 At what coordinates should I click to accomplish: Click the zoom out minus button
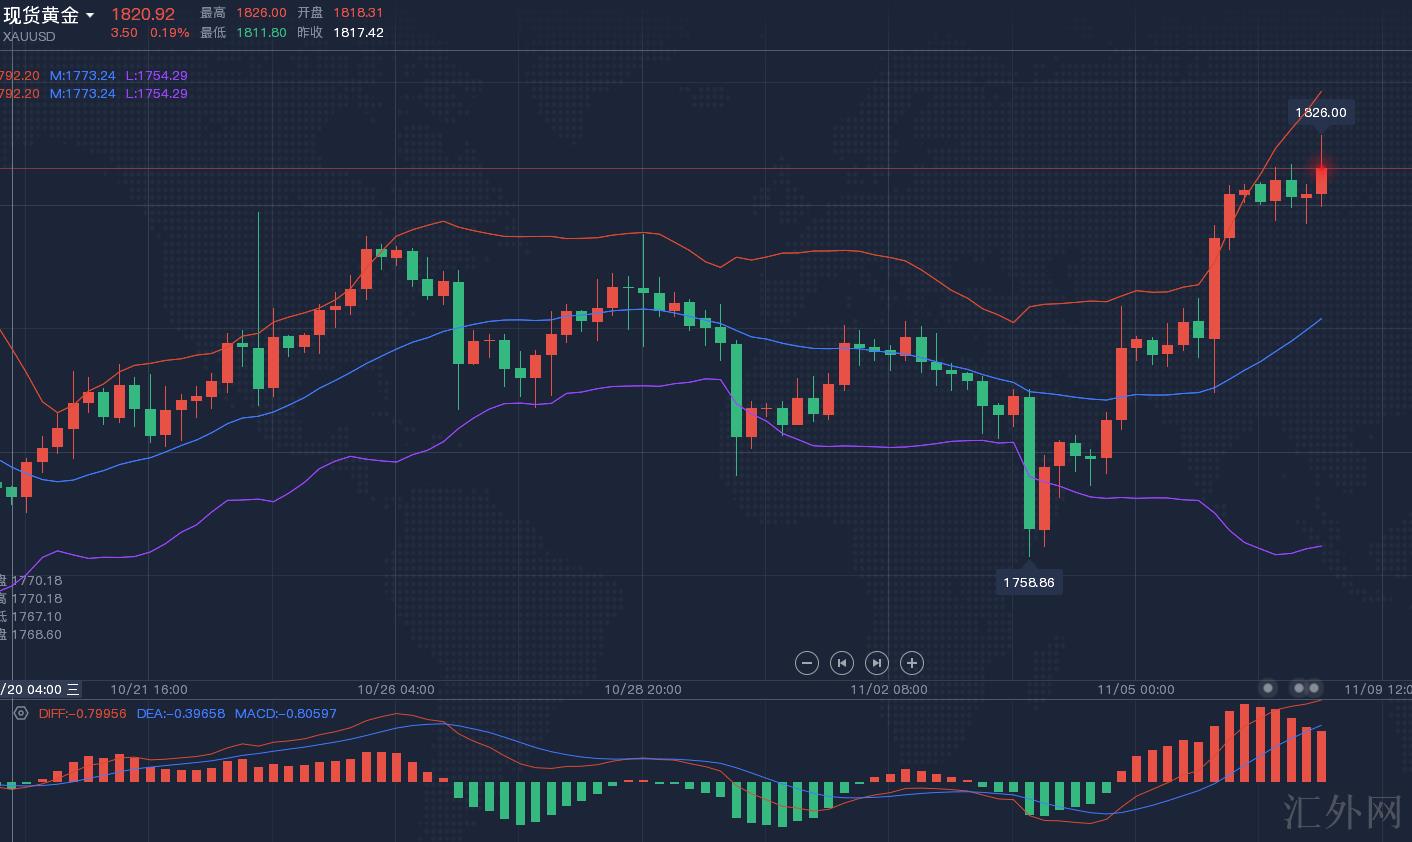click(807, 662)
